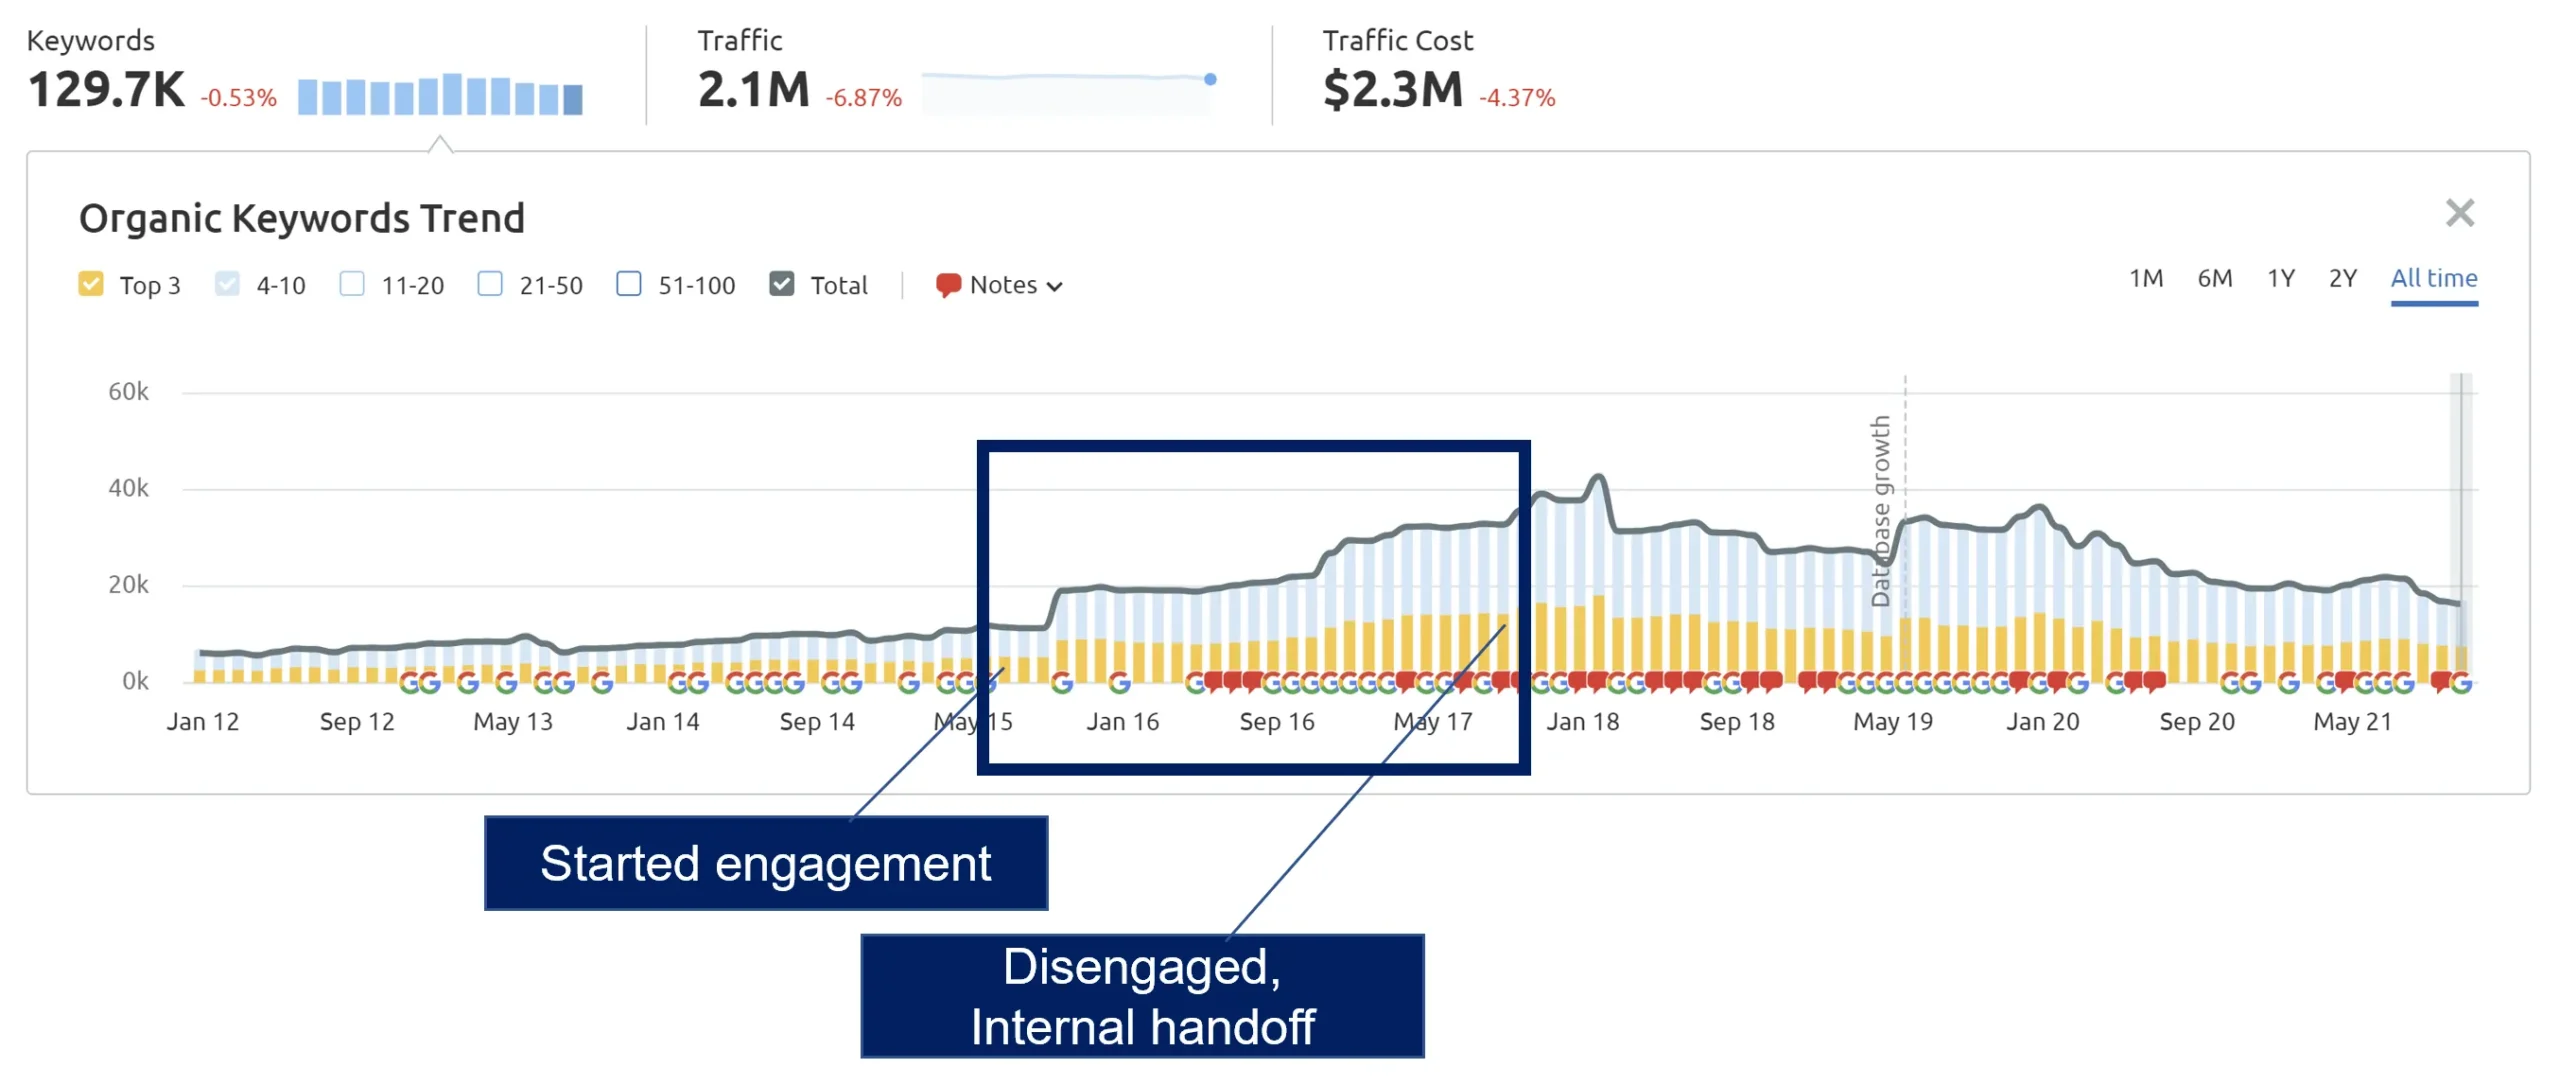Expand the Notes dropdown chevron

(x=1054, y=286)
